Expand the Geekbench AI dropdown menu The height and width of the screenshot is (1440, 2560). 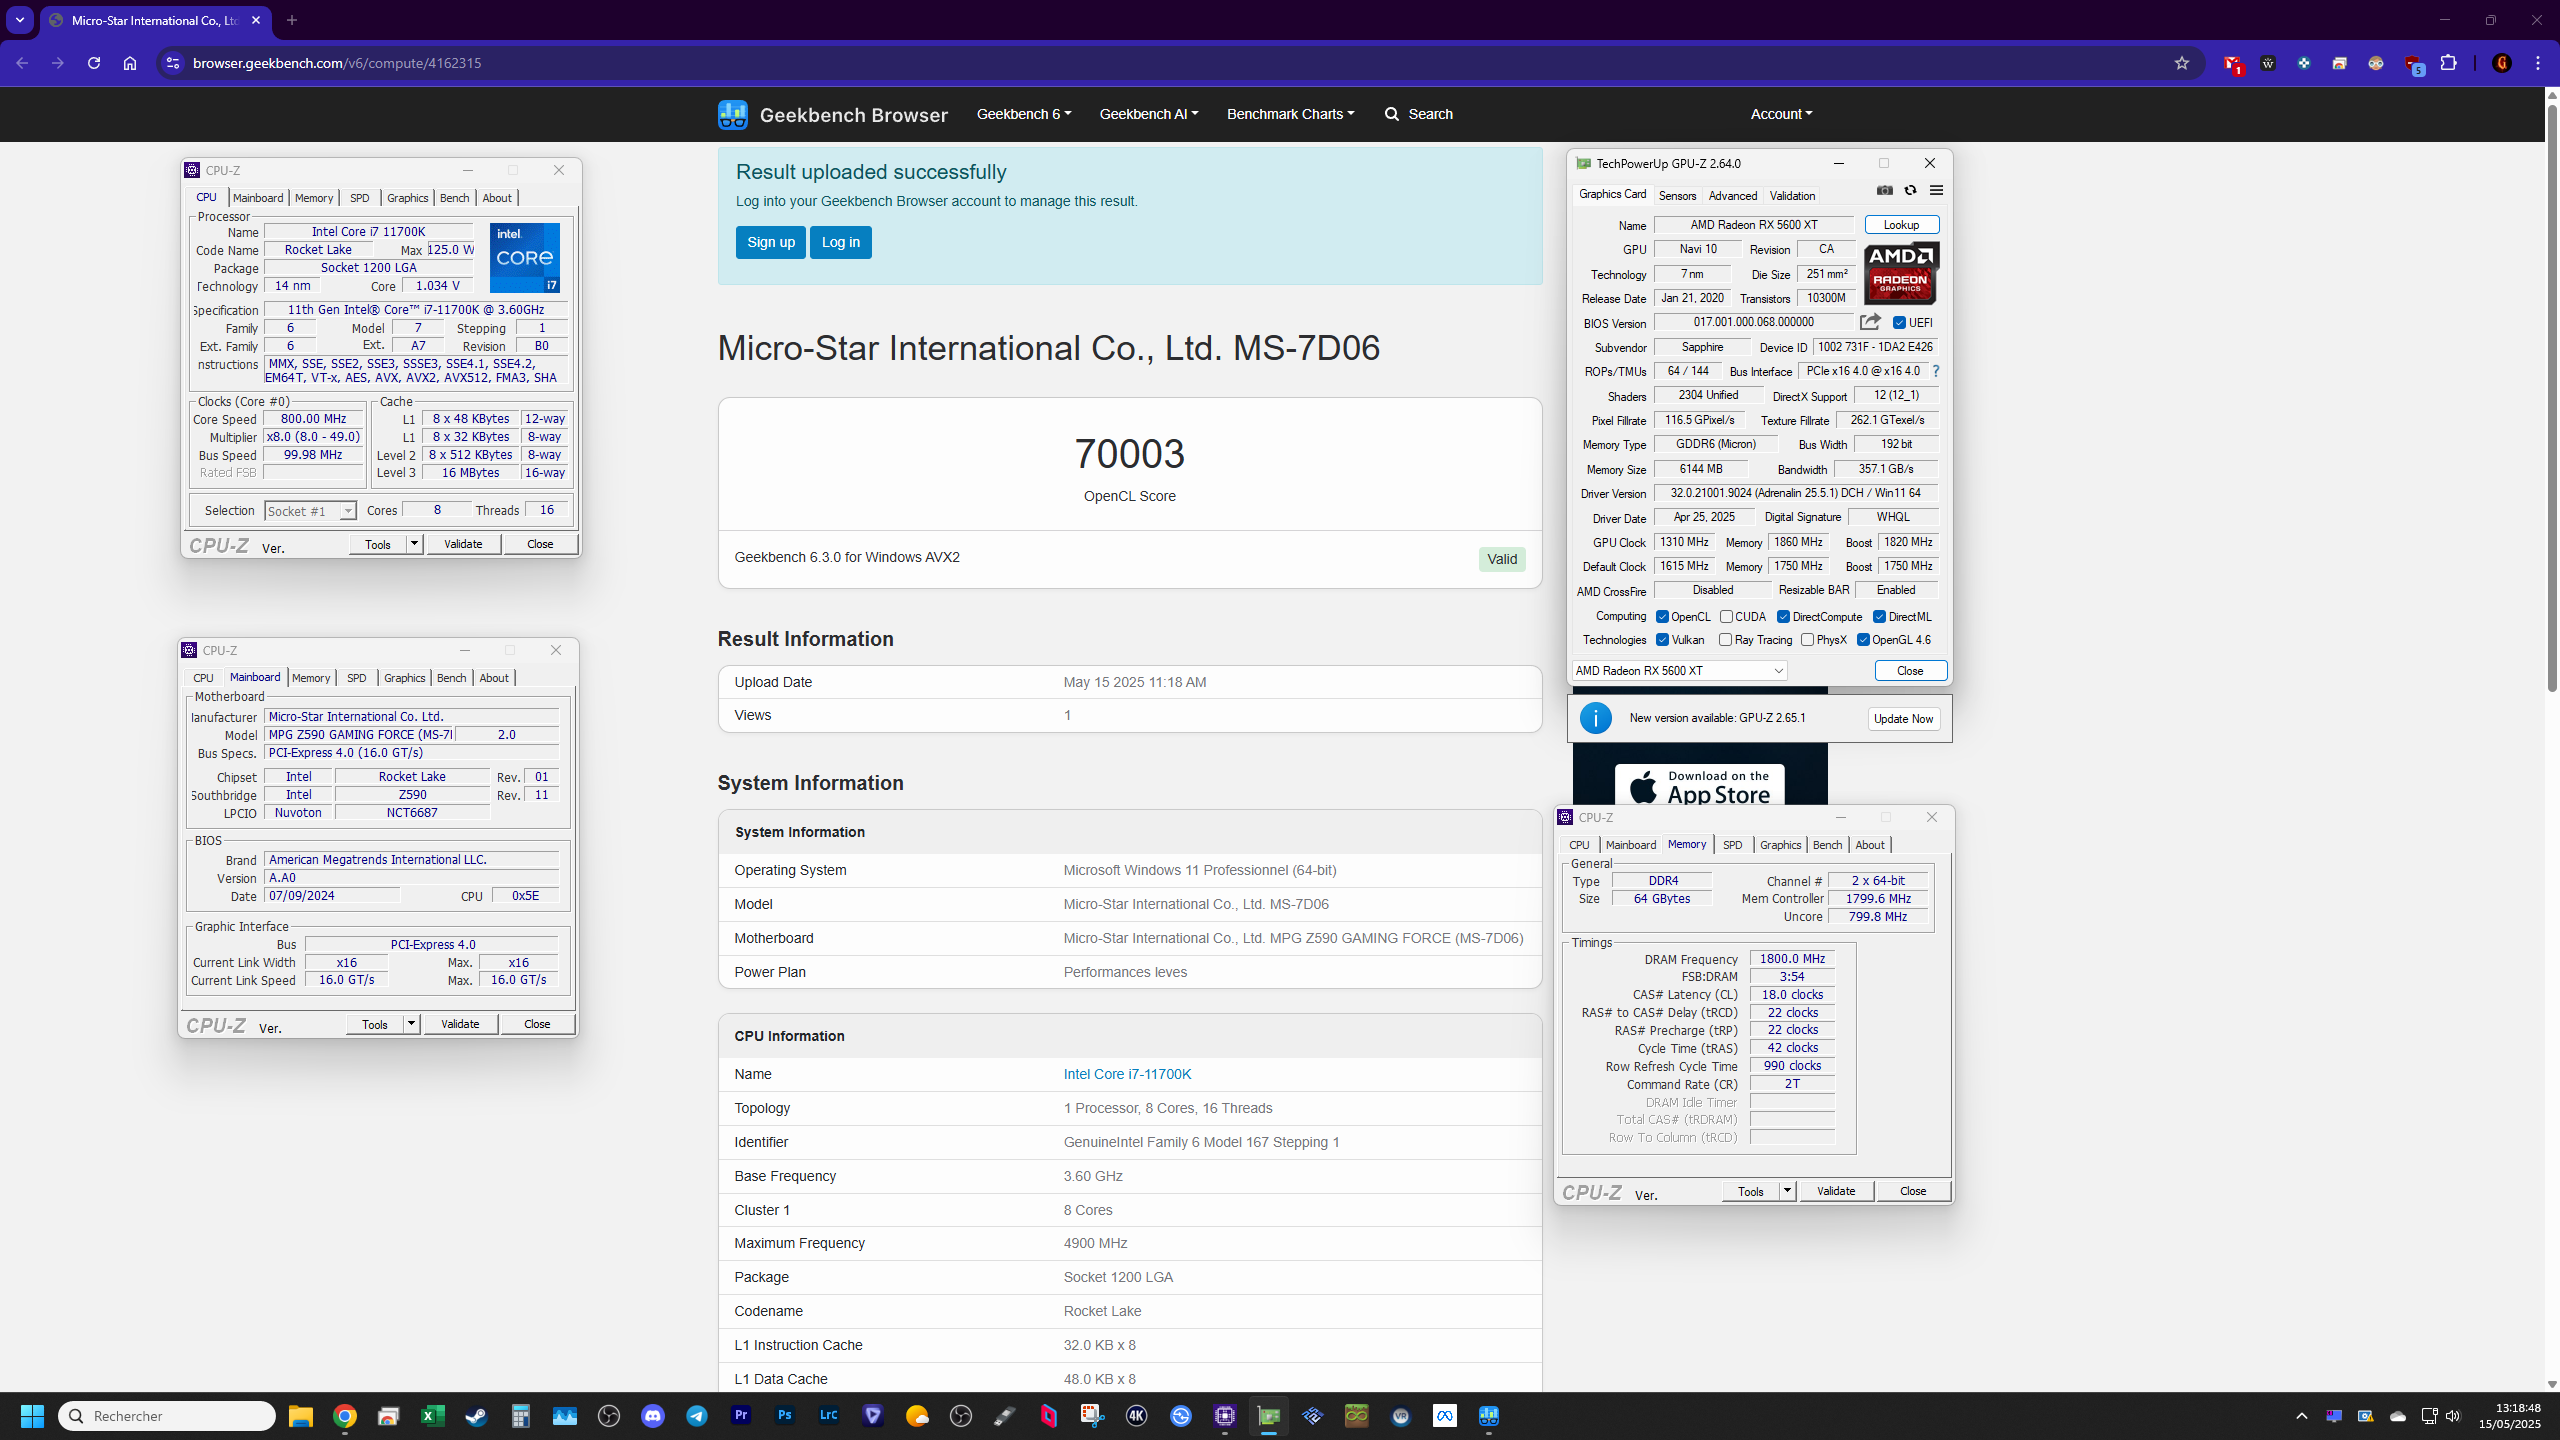(x=1149, y=114)
